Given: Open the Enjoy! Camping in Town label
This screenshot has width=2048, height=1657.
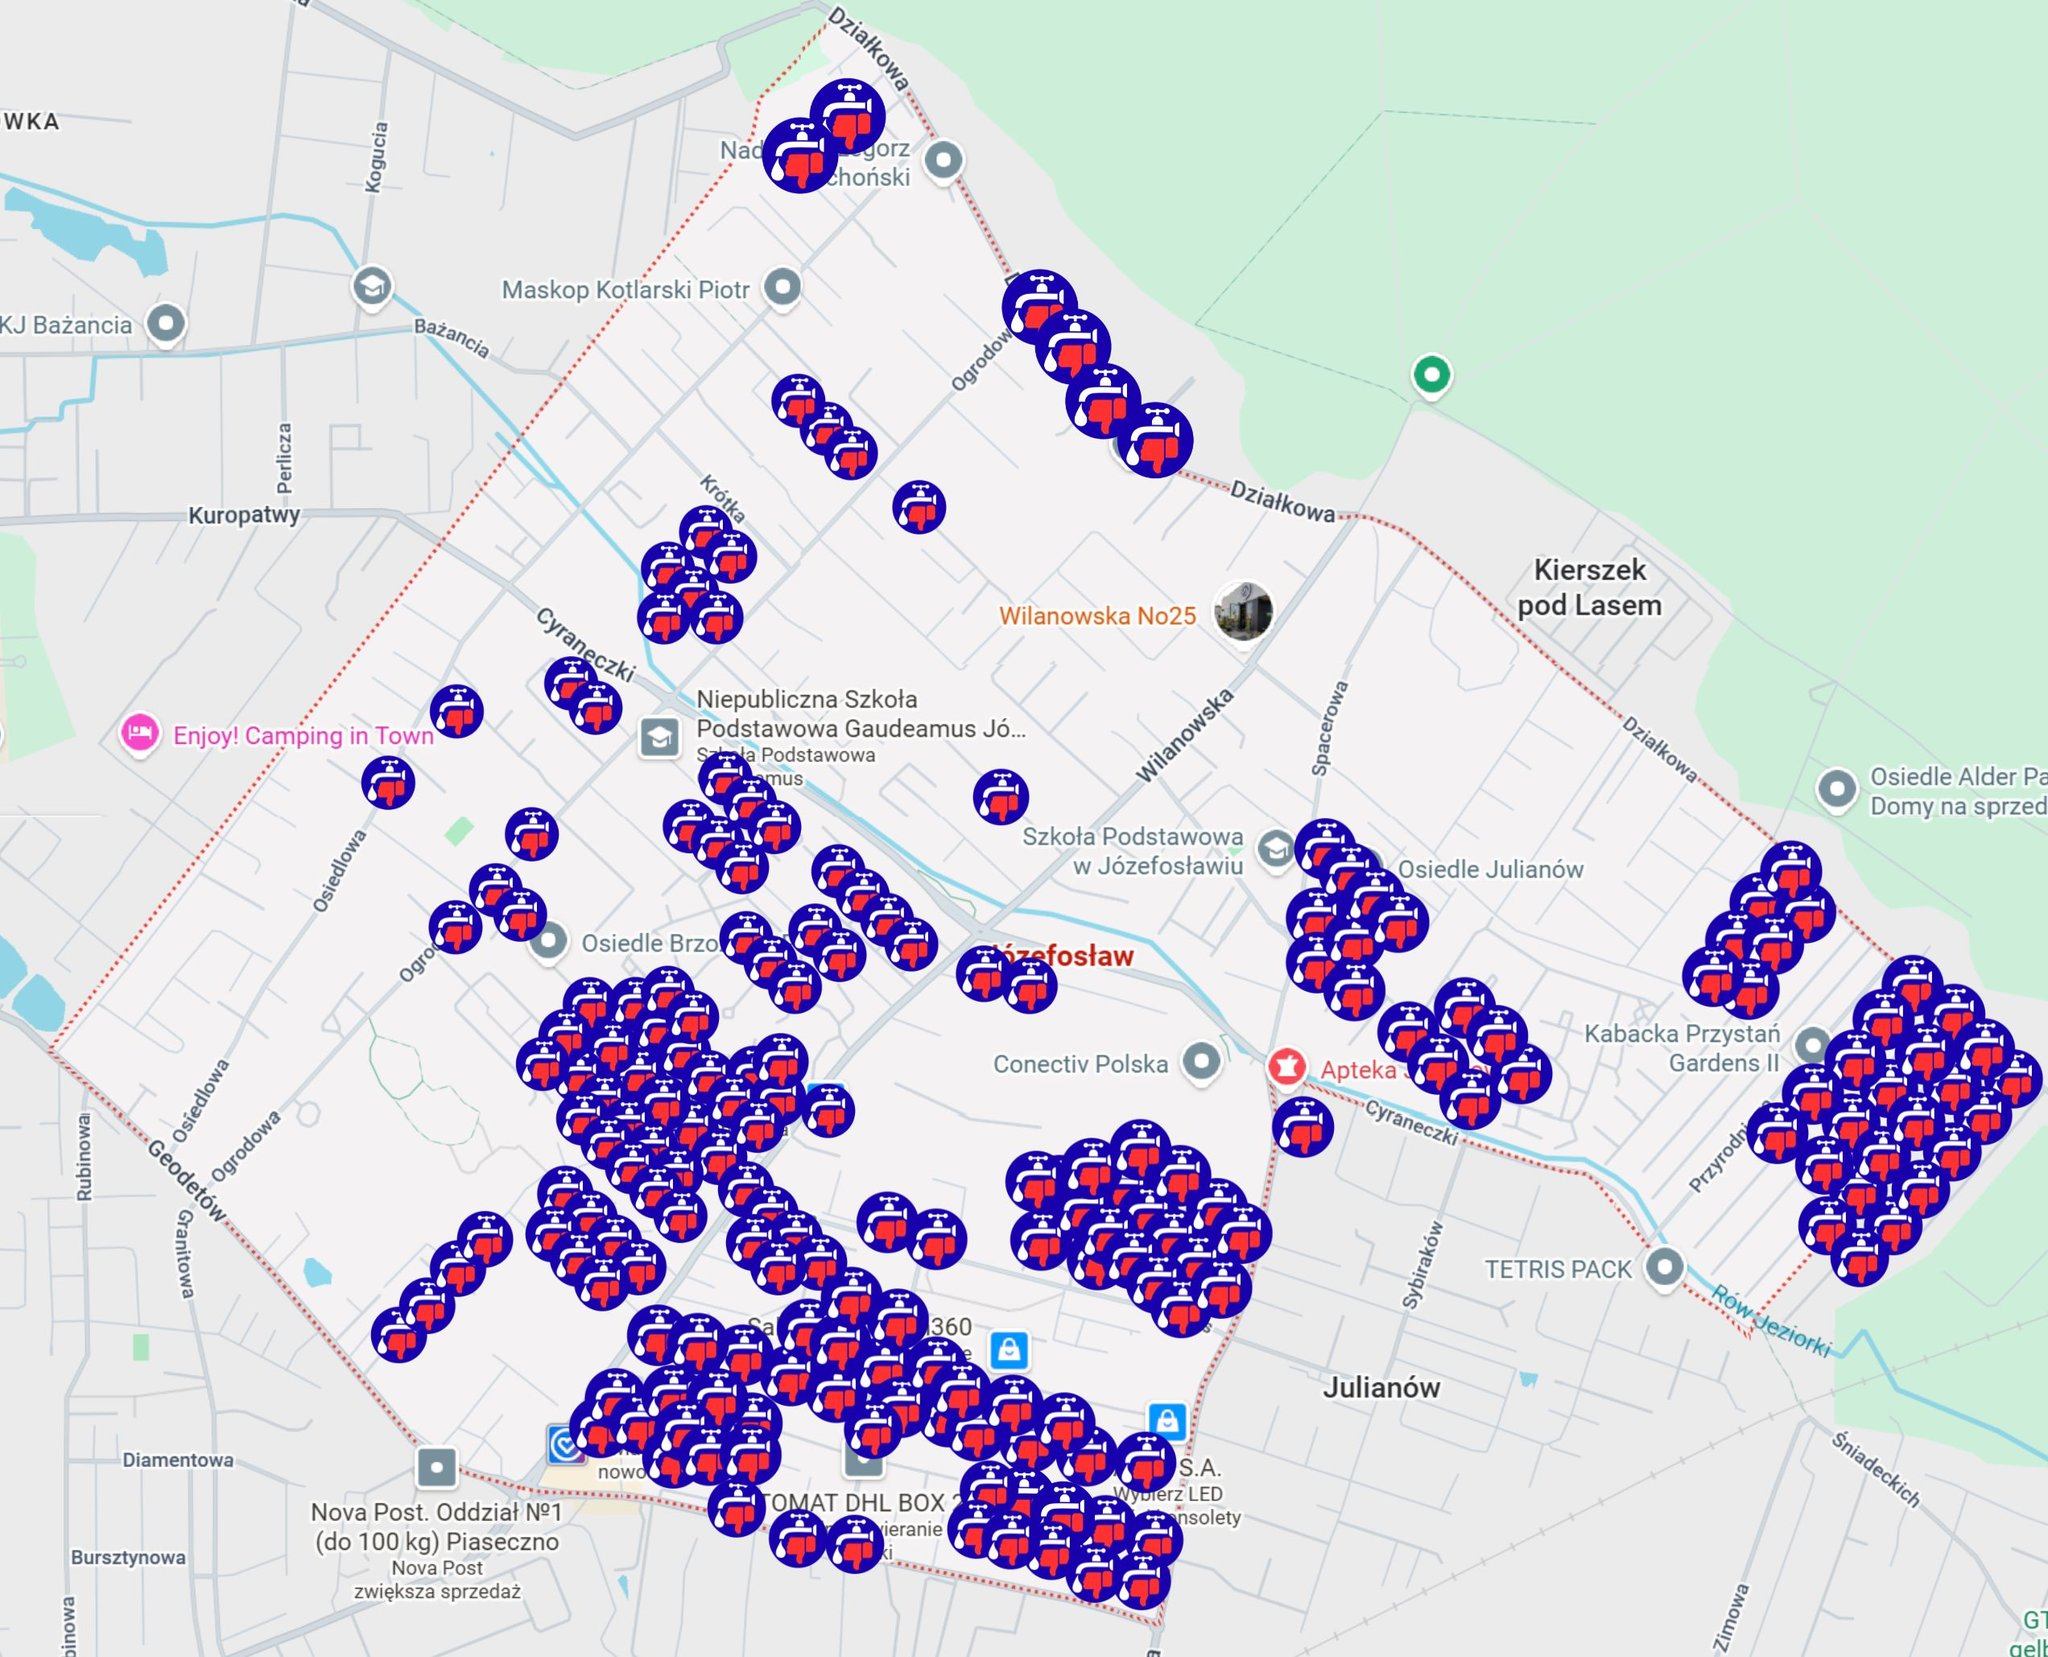Looking at the screenshot, I should (303, 736).
